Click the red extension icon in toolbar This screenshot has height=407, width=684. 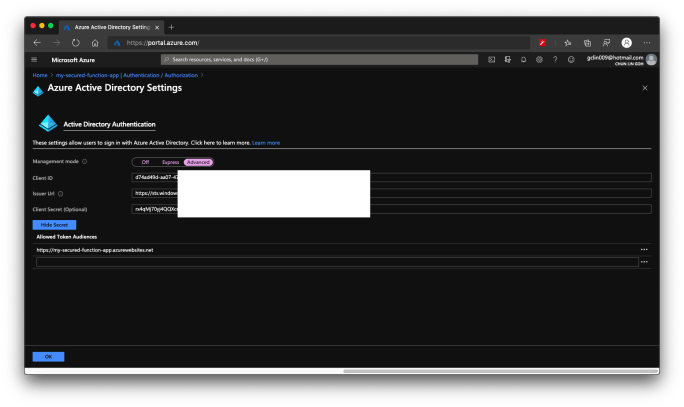(x=542, y=43)
